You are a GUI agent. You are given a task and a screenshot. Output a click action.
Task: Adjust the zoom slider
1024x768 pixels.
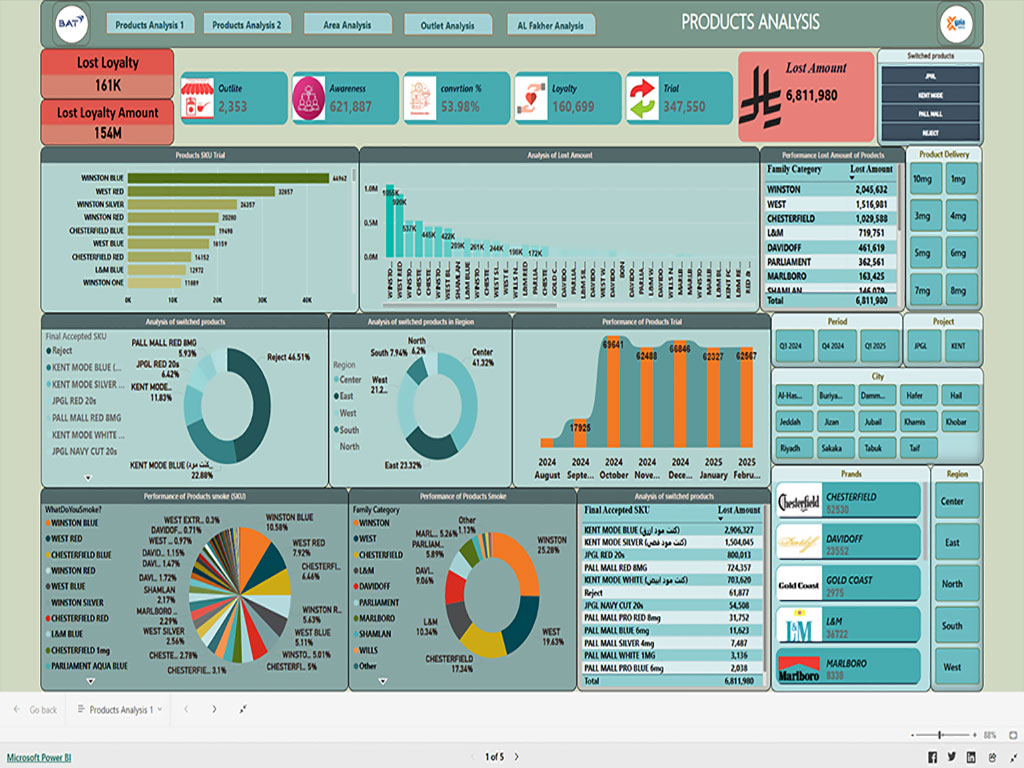[x=940, y=735]
